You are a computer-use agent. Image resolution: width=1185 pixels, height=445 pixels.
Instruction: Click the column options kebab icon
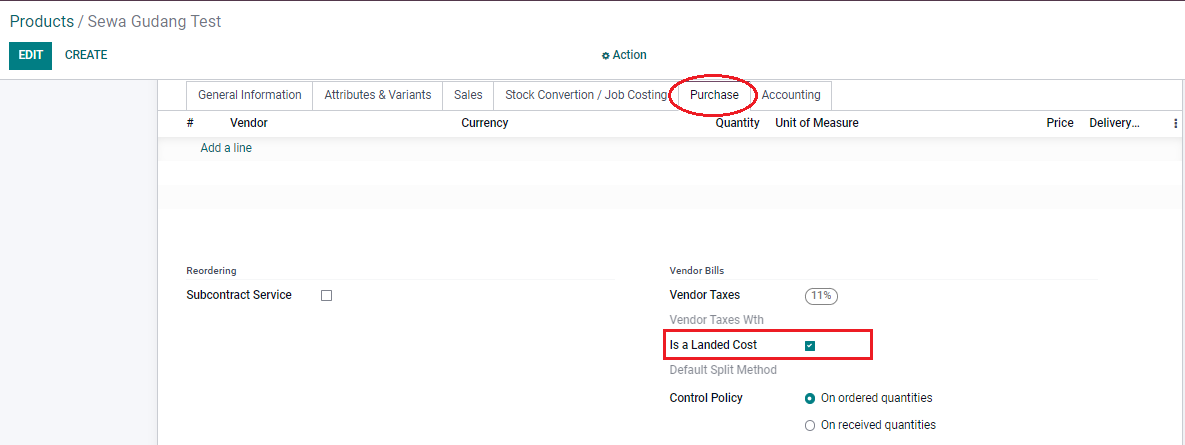[1175, 124]
